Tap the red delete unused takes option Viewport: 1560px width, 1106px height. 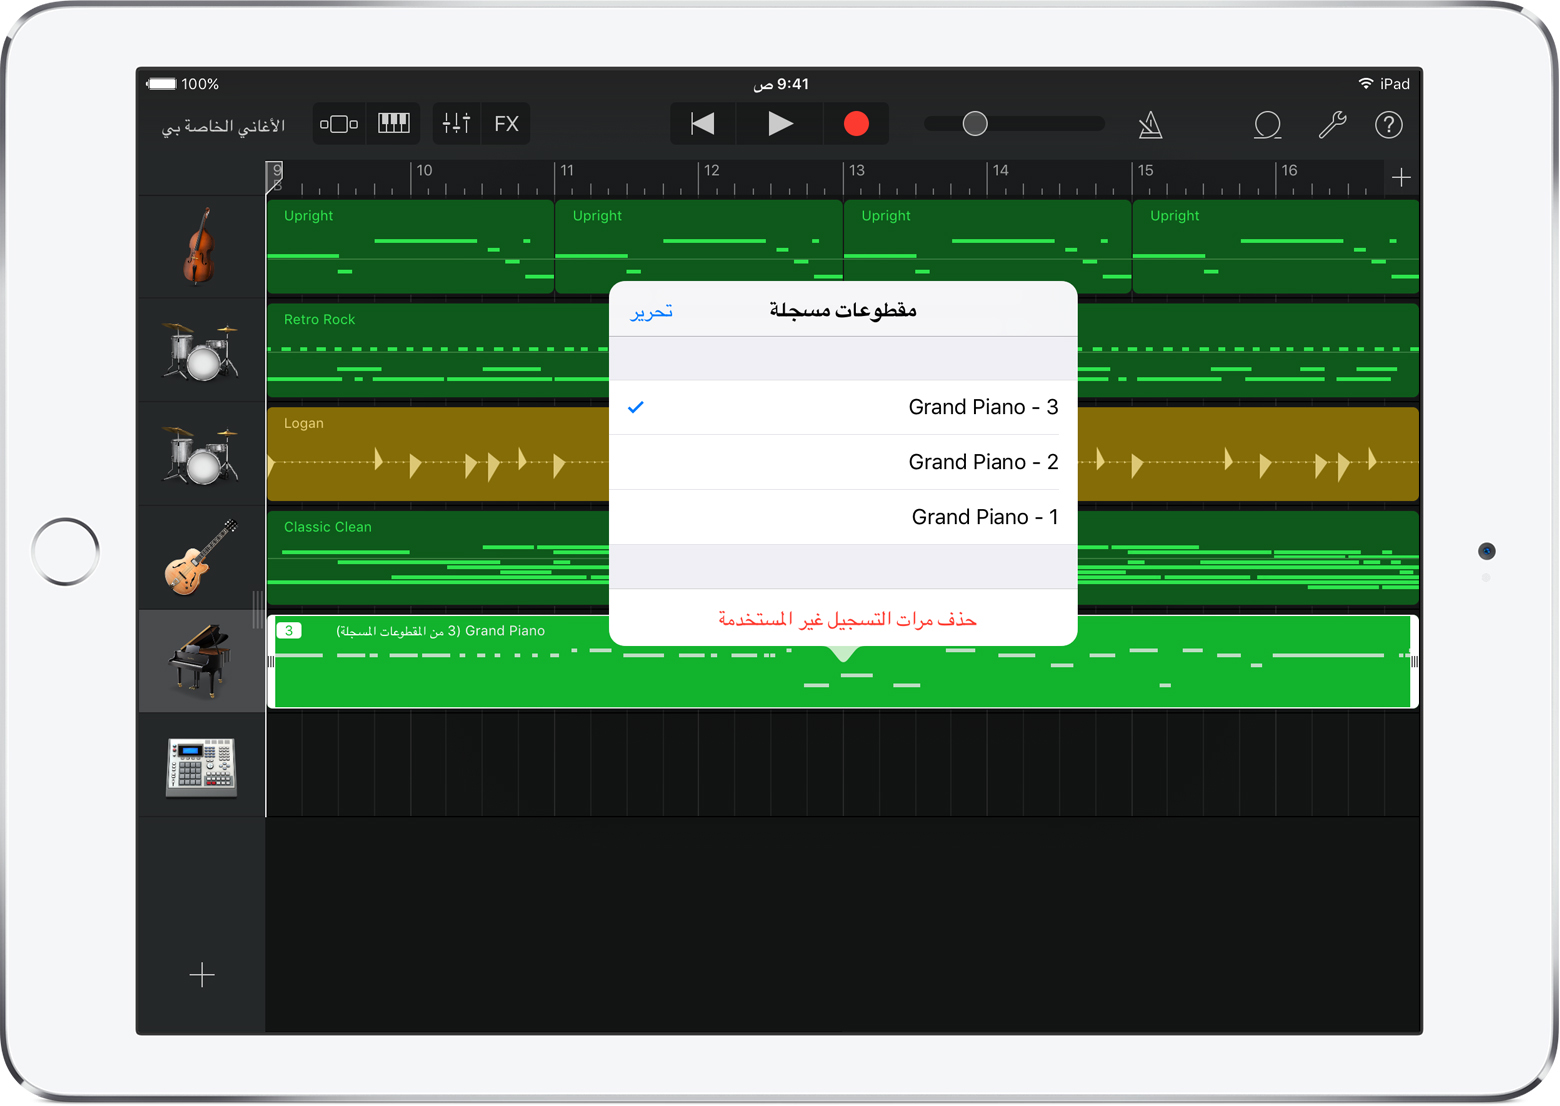point(846,619)
